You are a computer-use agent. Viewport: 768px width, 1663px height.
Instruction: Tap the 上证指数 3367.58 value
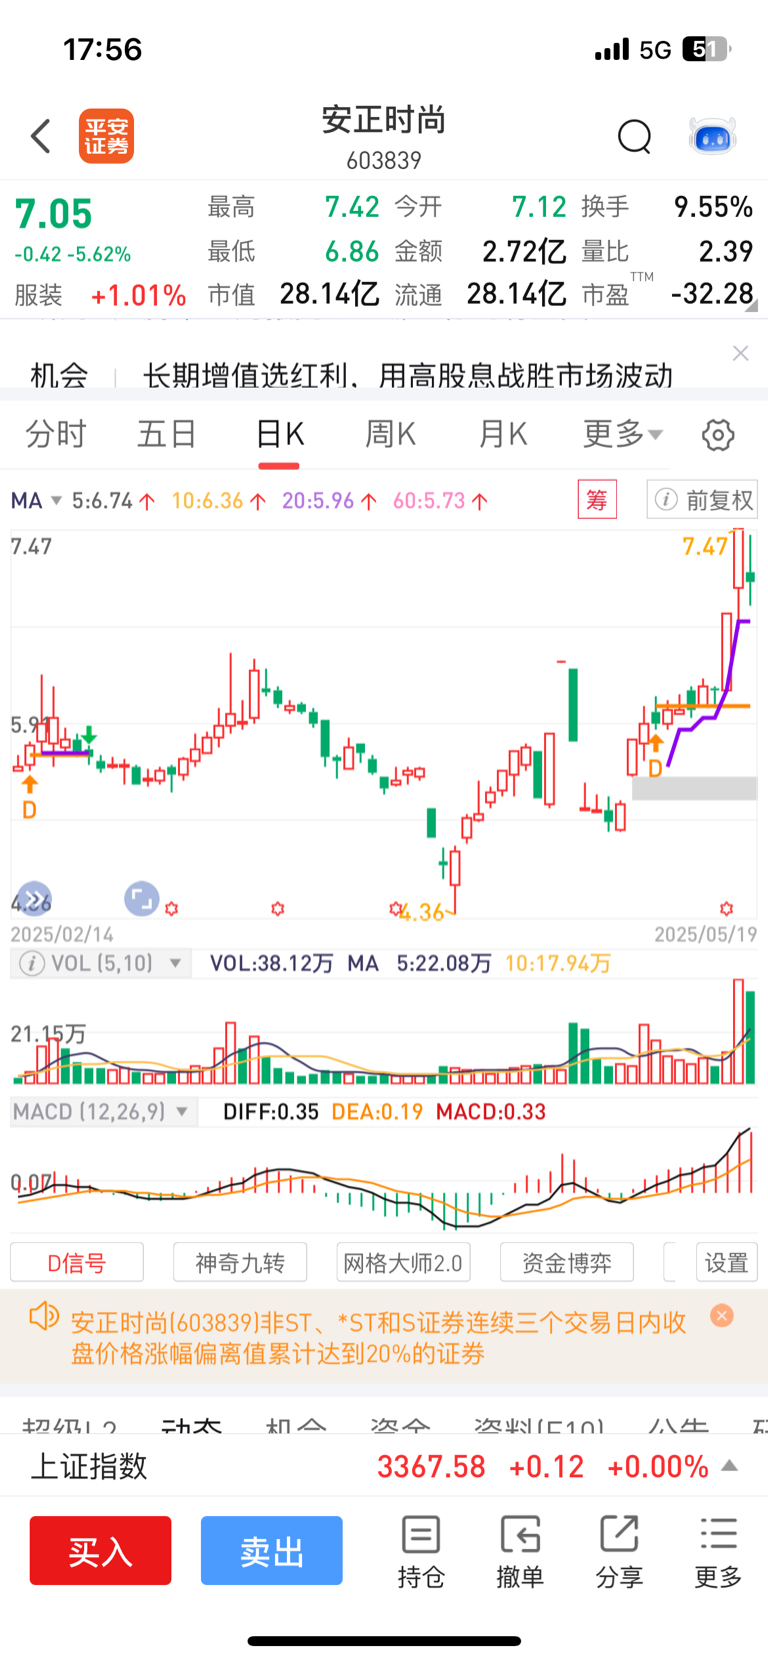point(431,1467)
